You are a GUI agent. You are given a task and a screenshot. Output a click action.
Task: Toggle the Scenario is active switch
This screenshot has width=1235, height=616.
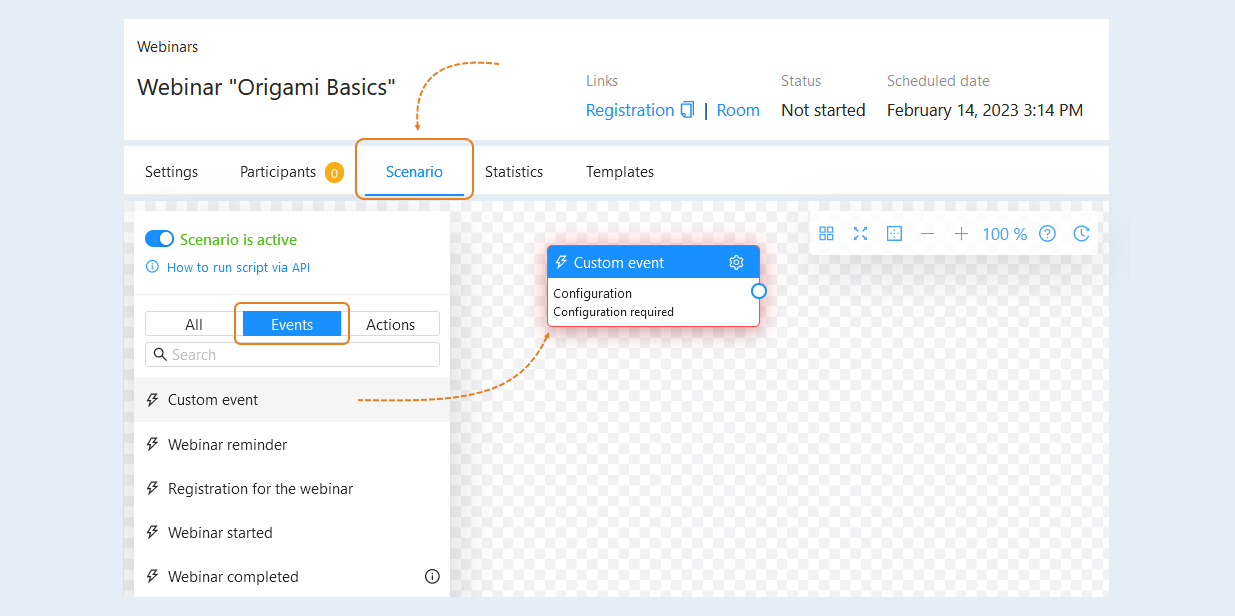(160, 239)
